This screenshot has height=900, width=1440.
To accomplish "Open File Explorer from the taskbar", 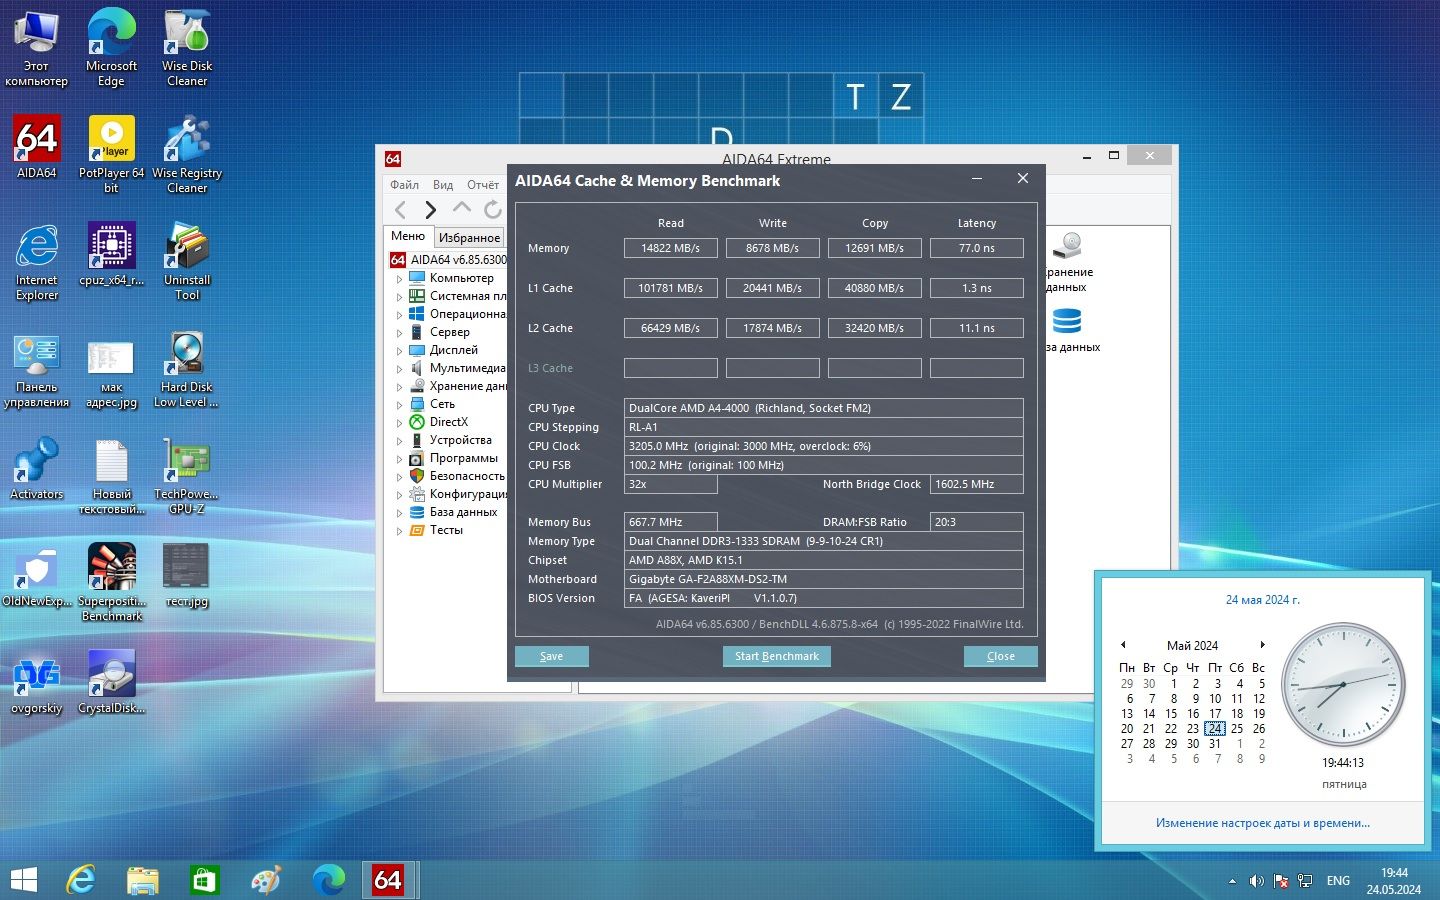I will pos(143,880).
